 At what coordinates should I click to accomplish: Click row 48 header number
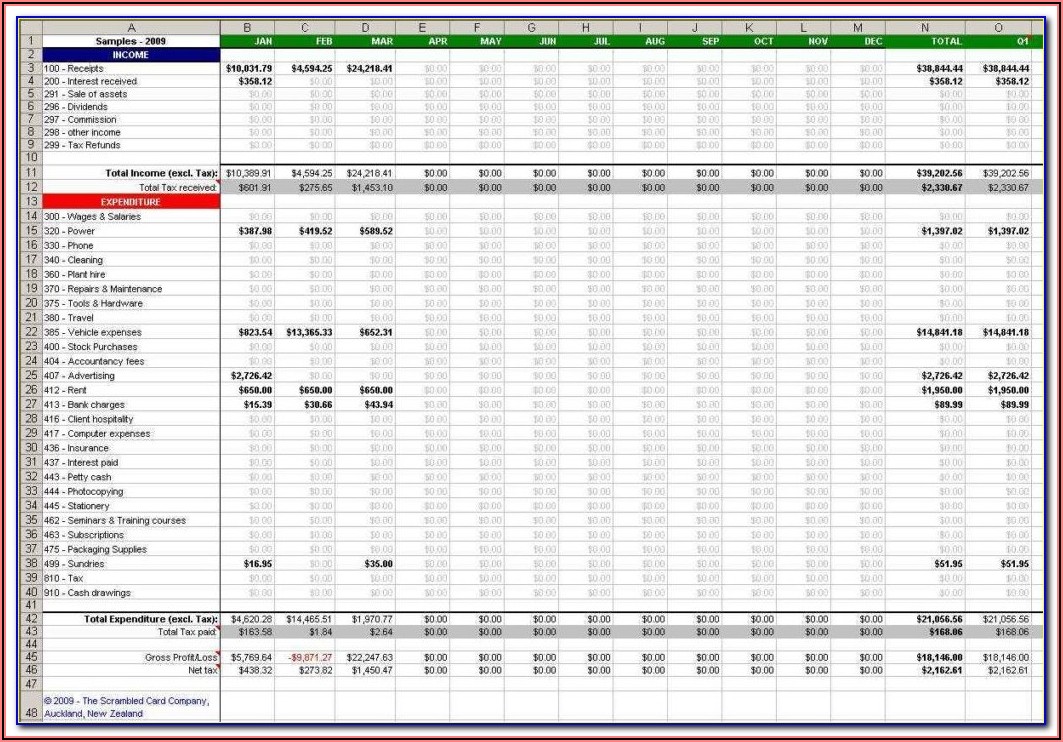point(30,713)
